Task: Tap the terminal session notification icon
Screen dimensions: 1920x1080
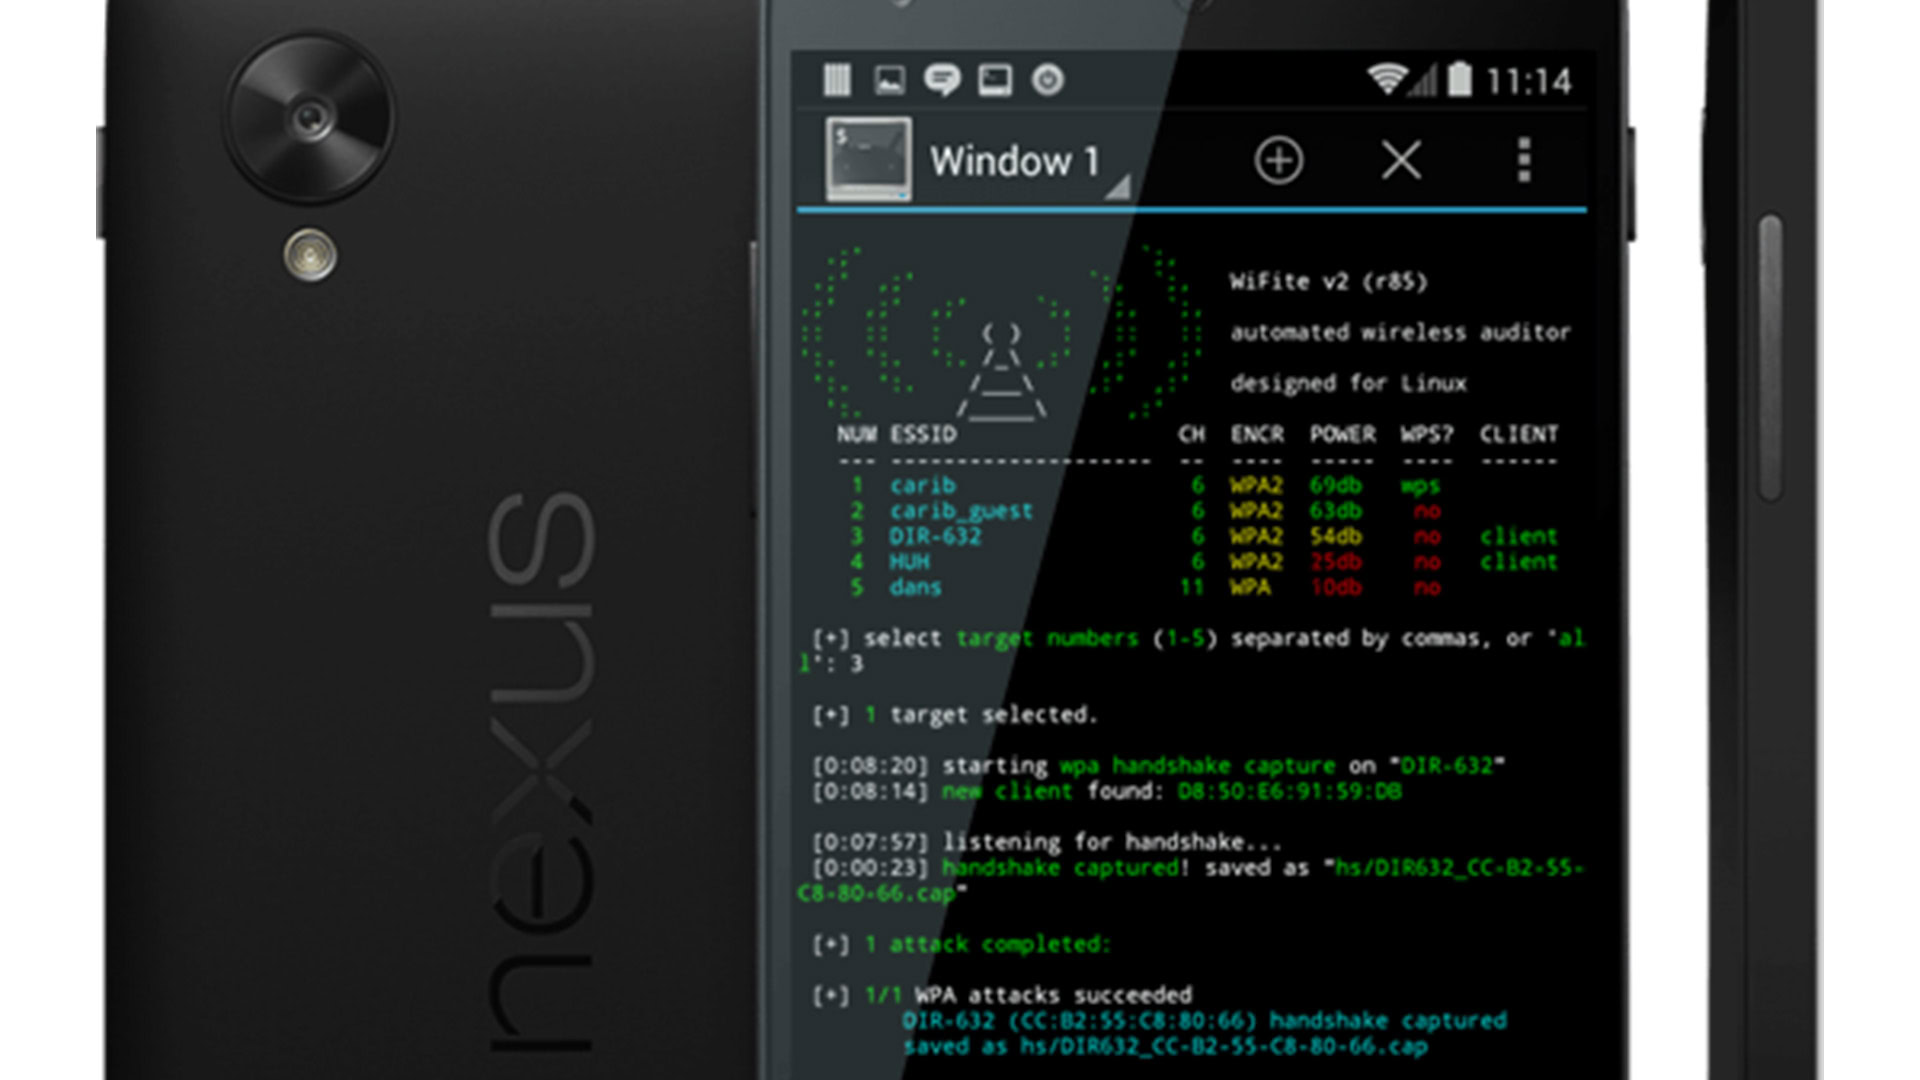Action: 995,80
